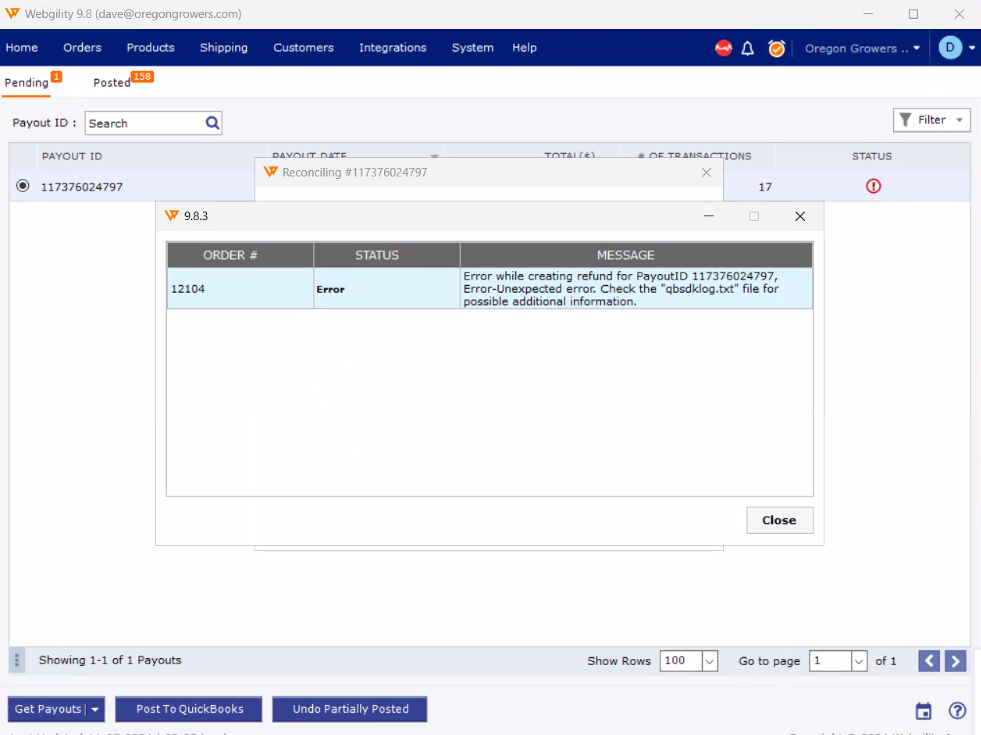This screenshot has height=735, width=981.
Task: Click the PAYOUT ID column header
Action: tap(71, 156)
